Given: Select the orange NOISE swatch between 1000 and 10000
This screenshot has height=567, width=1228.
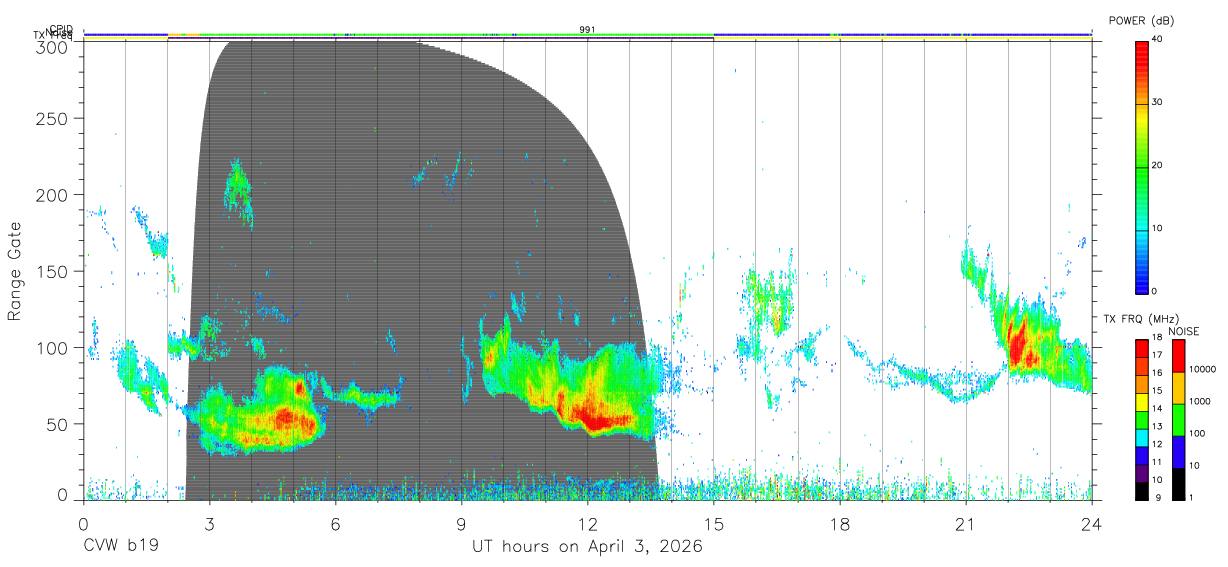Looking at the screenshot, I should [1178, 387].
